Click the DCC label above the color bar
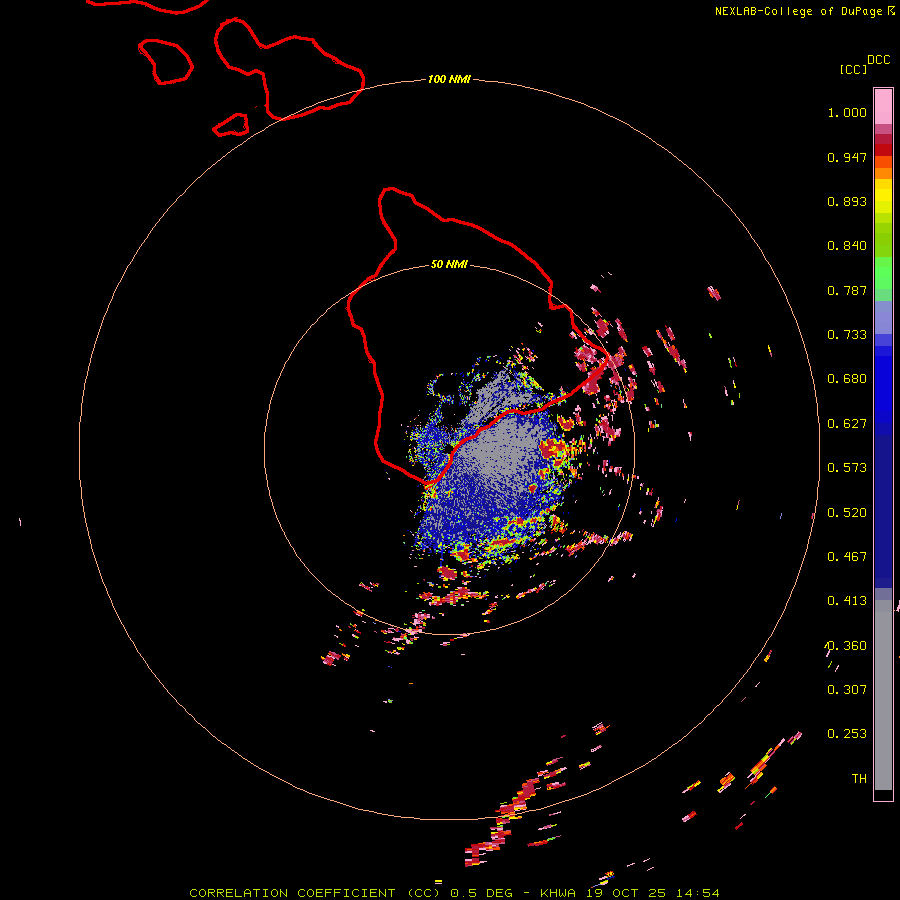 [878, 60]
